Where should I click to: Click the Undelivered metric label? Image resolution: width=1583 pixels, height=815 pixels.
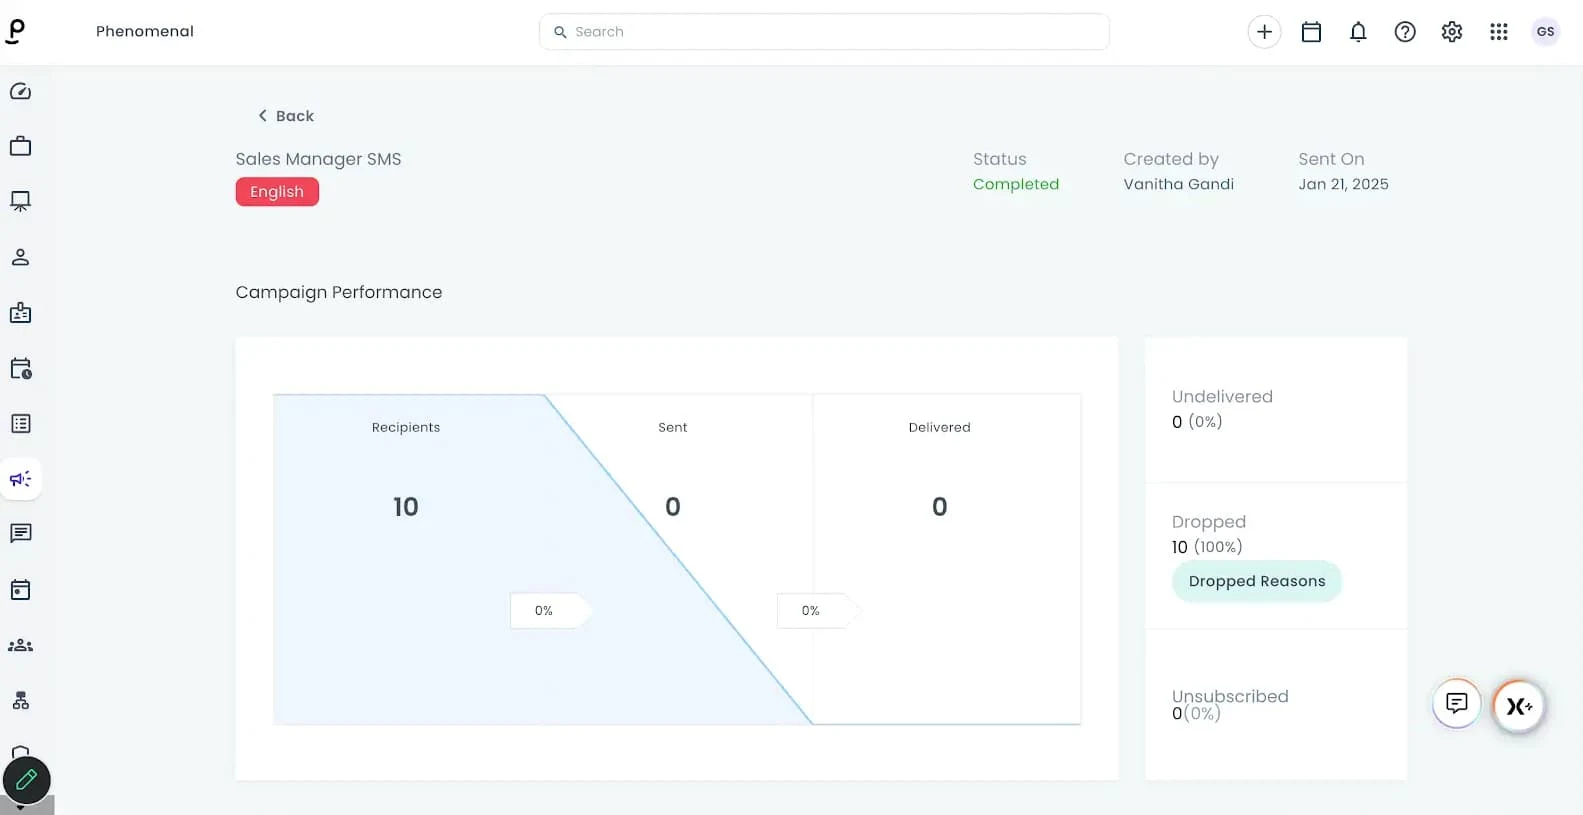click(x=1222, y=397)
